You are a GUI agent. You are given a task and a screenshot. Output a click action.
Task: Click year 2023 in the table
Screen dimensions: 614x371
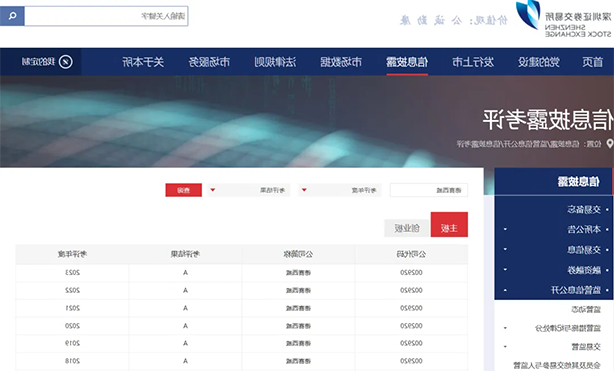tap(72, 273)
